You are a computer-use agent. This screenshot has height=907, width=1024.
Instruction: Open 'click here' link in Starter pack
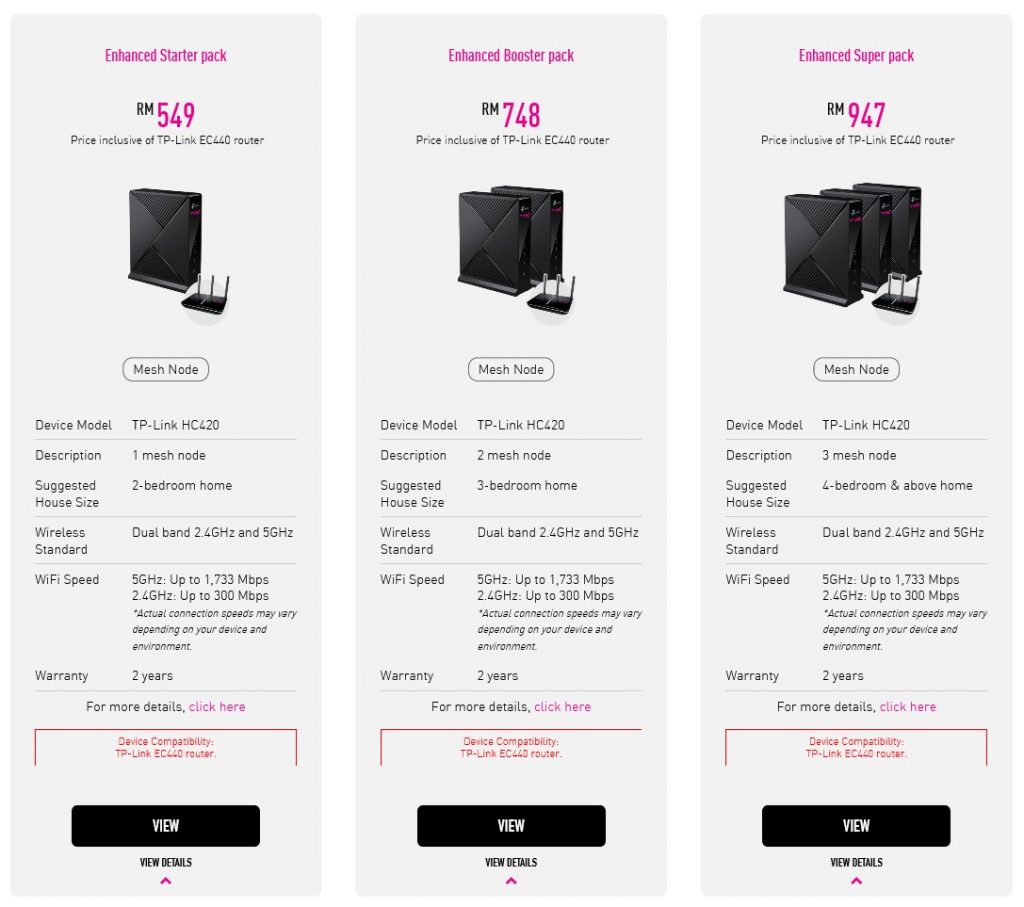click(217, 707)
